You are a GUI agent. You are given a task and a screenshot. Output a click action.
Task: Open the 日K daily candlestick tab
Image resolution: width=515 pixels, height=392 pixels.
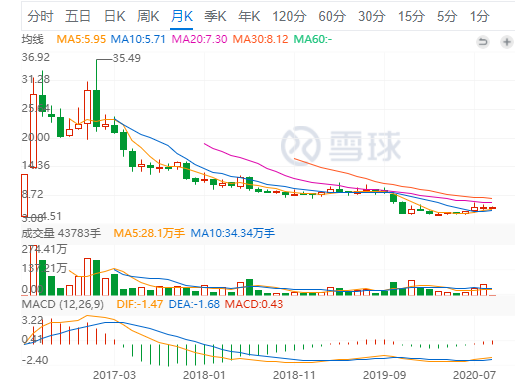pos(114,16)
